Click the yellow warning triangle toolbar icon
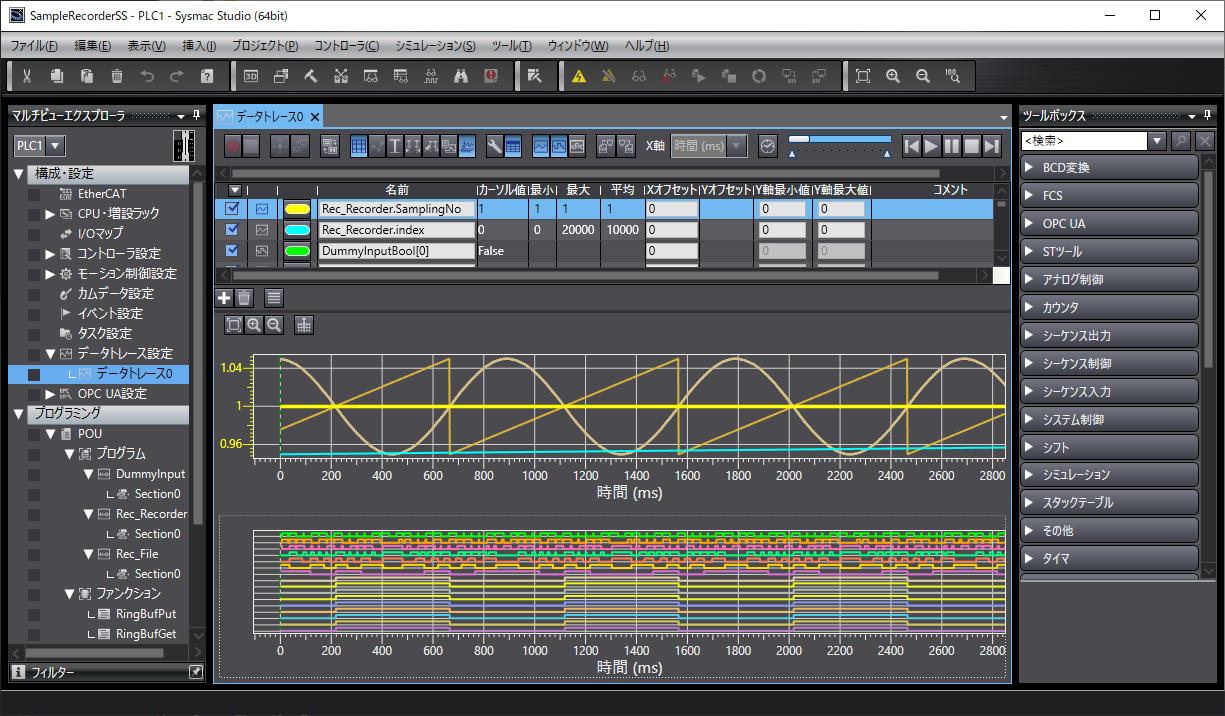Viewport: 1225px width, 716px height. pos(578,76)
